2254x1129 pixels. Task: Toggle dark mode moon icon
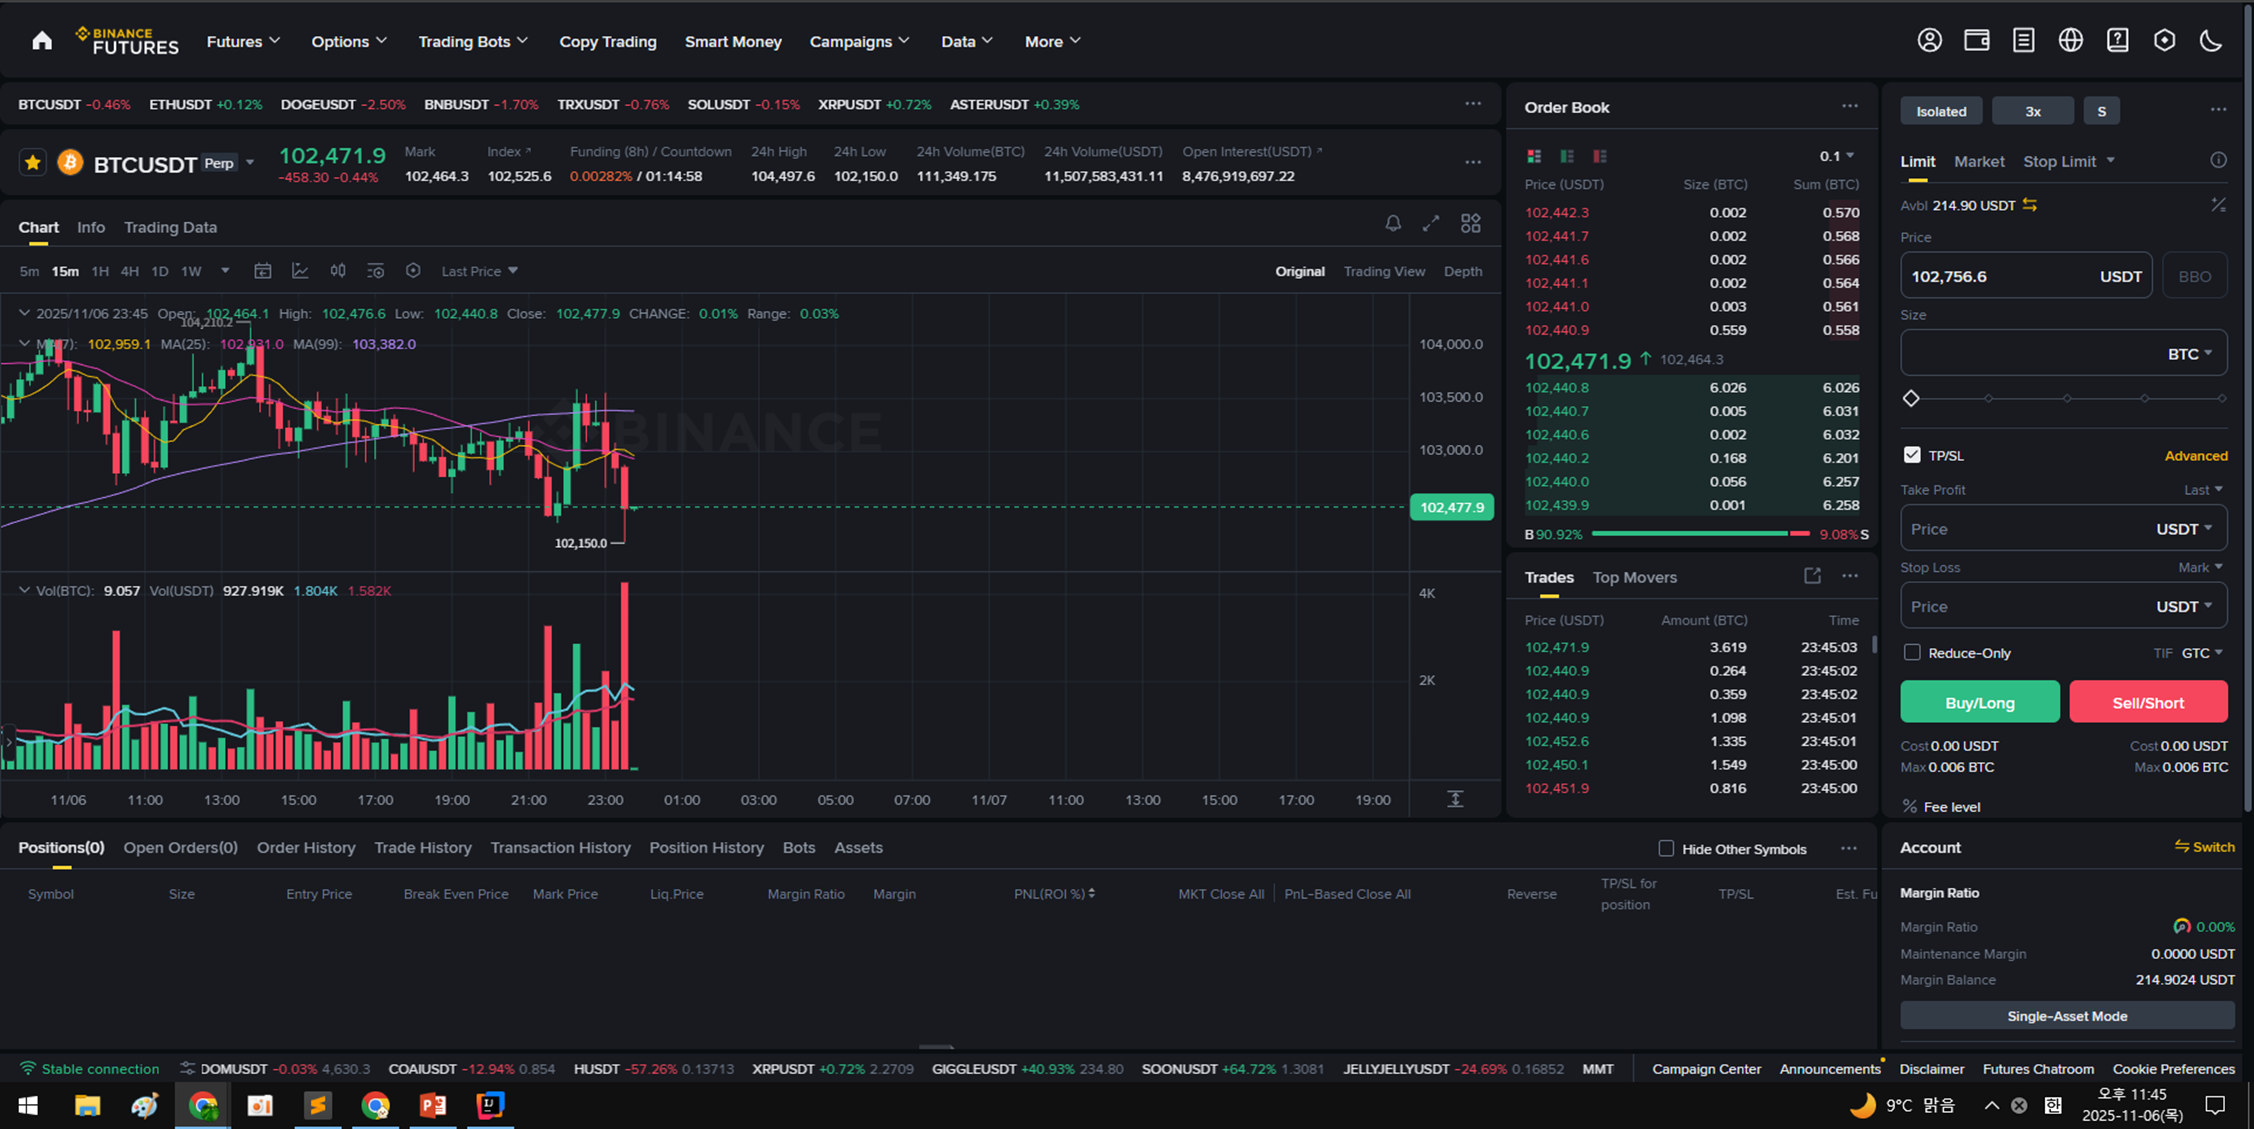click(x=2211, y=41)
